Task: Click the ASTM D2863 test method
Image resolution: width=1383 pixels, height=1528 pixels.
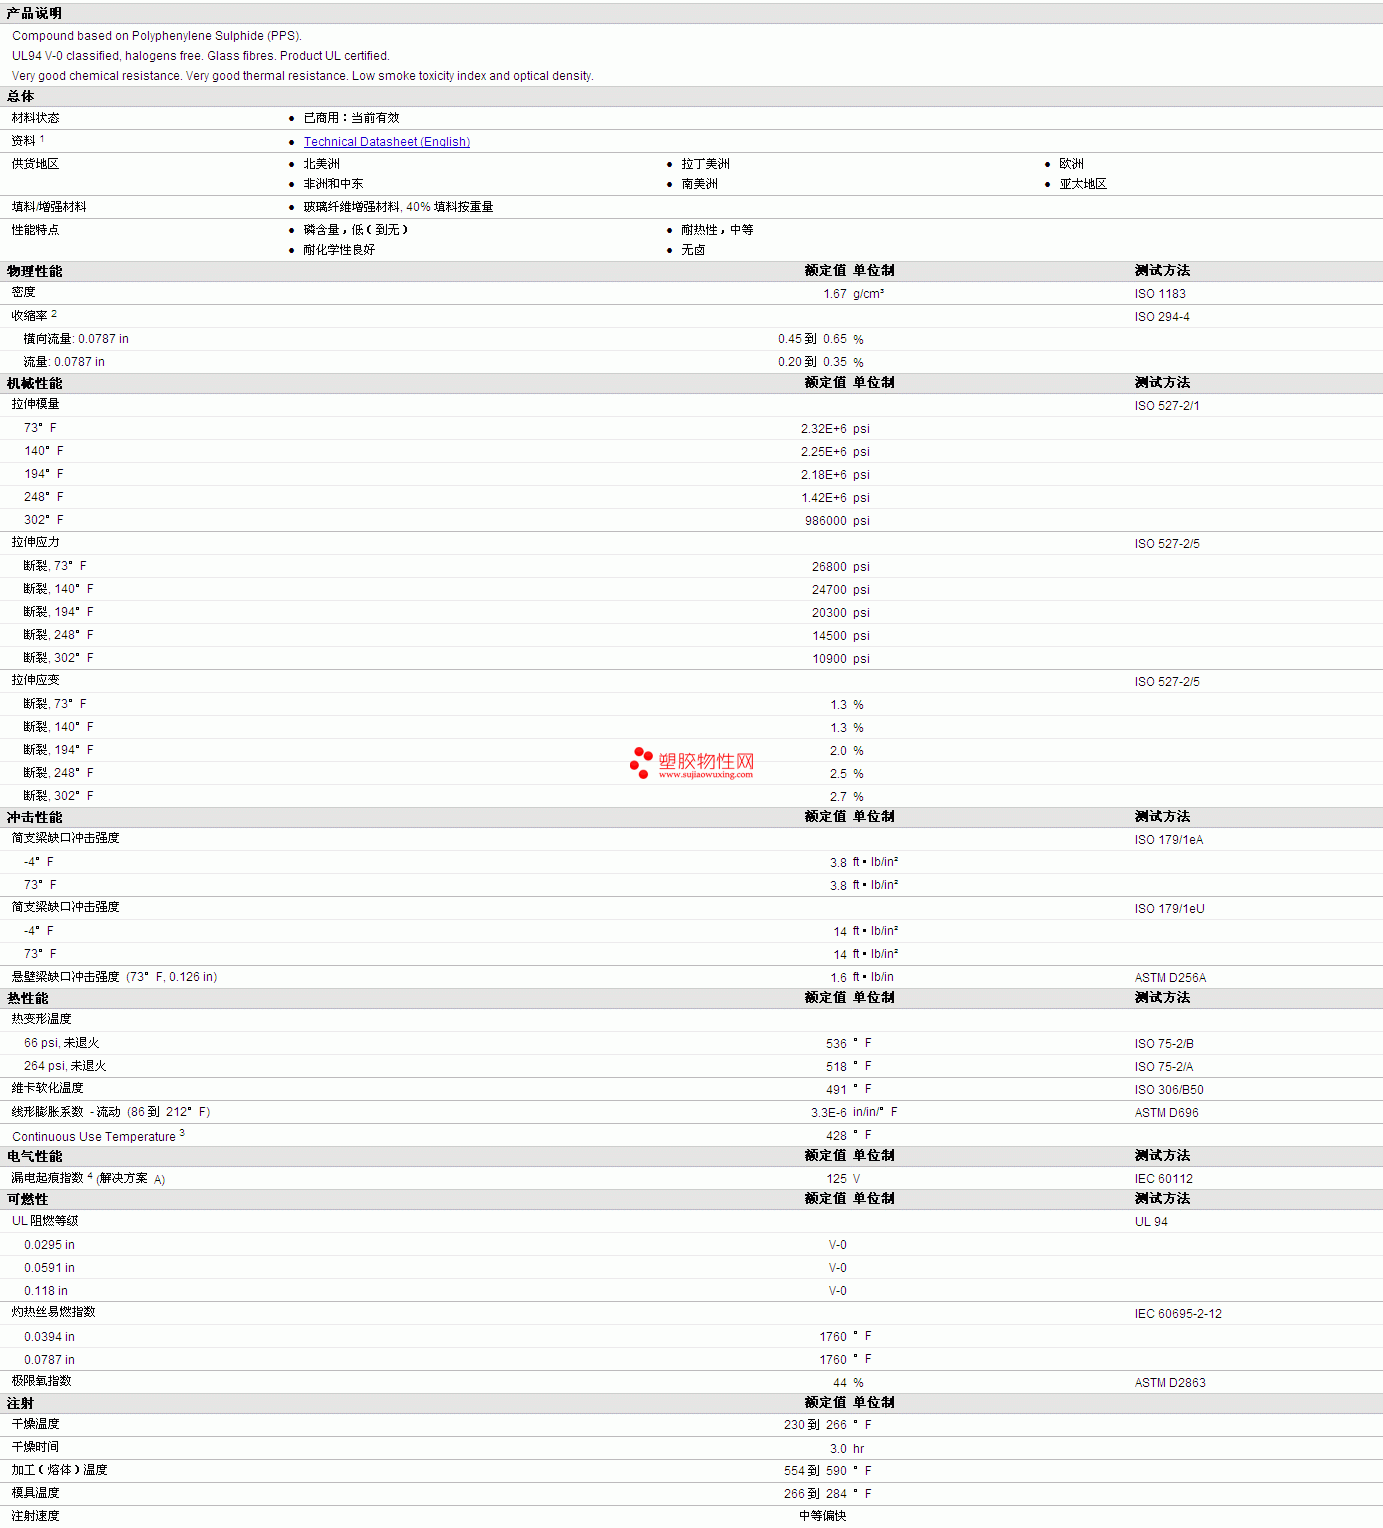Action: click(x=1170, y=1383)
